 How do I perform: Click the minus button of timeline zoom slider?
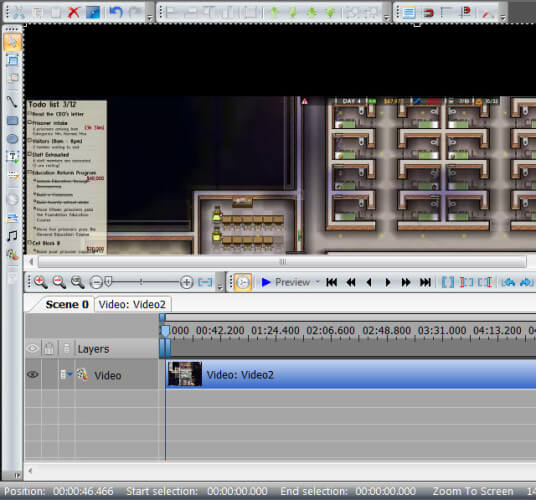[x=96, y=282]
